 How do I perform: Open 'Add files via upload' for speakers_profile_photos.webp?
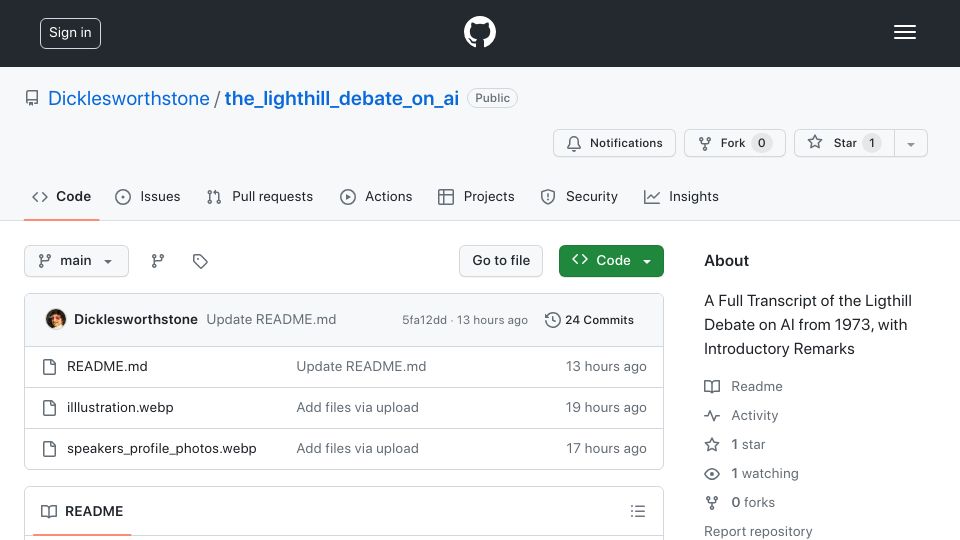coord(358,448)
